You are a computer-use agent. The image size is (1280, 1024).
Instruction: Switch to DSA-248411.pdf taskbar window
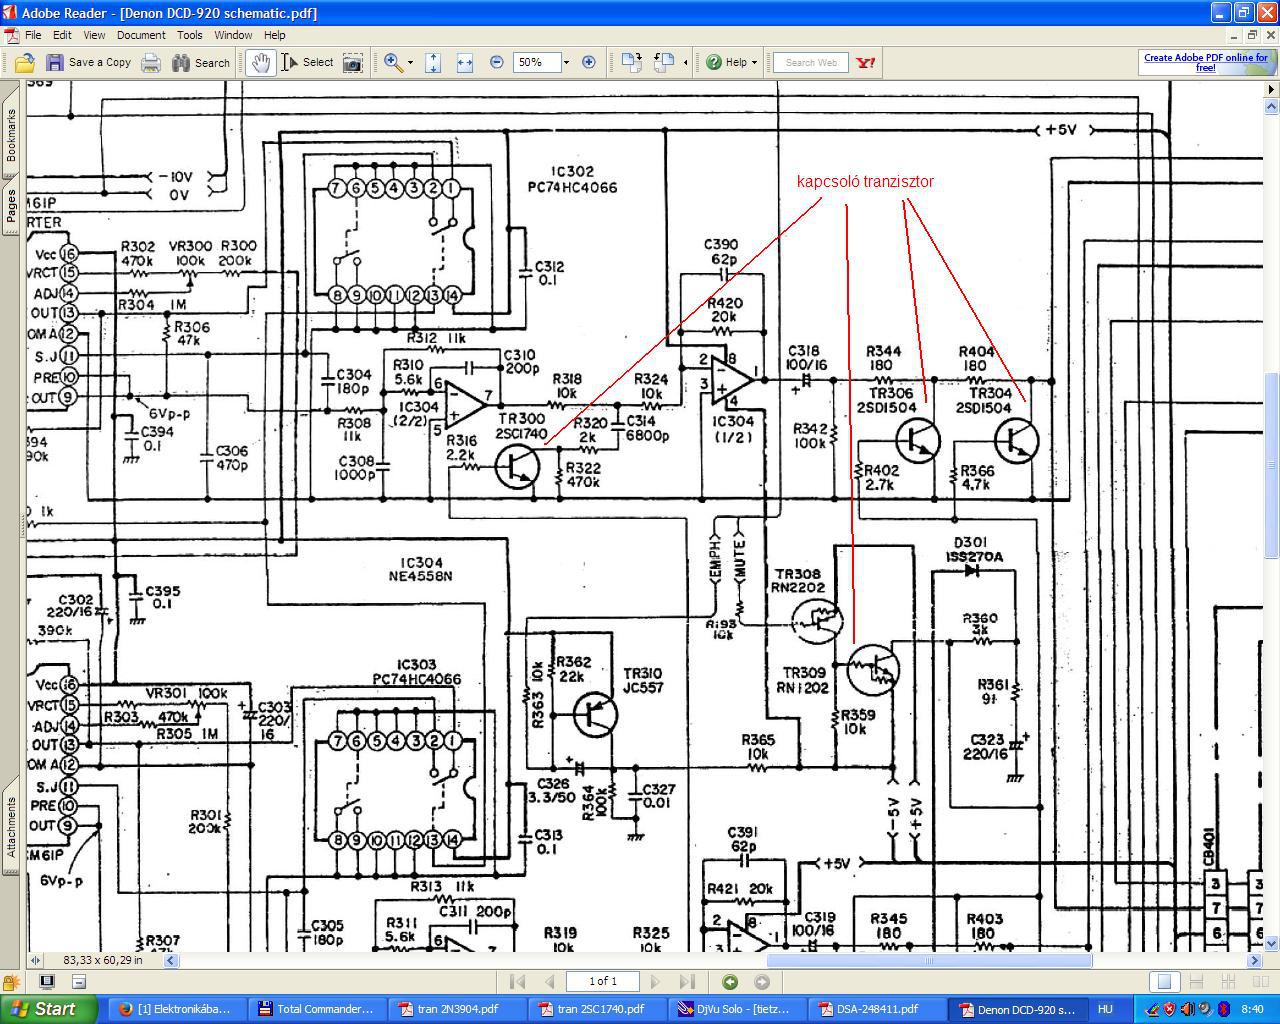876,1009
